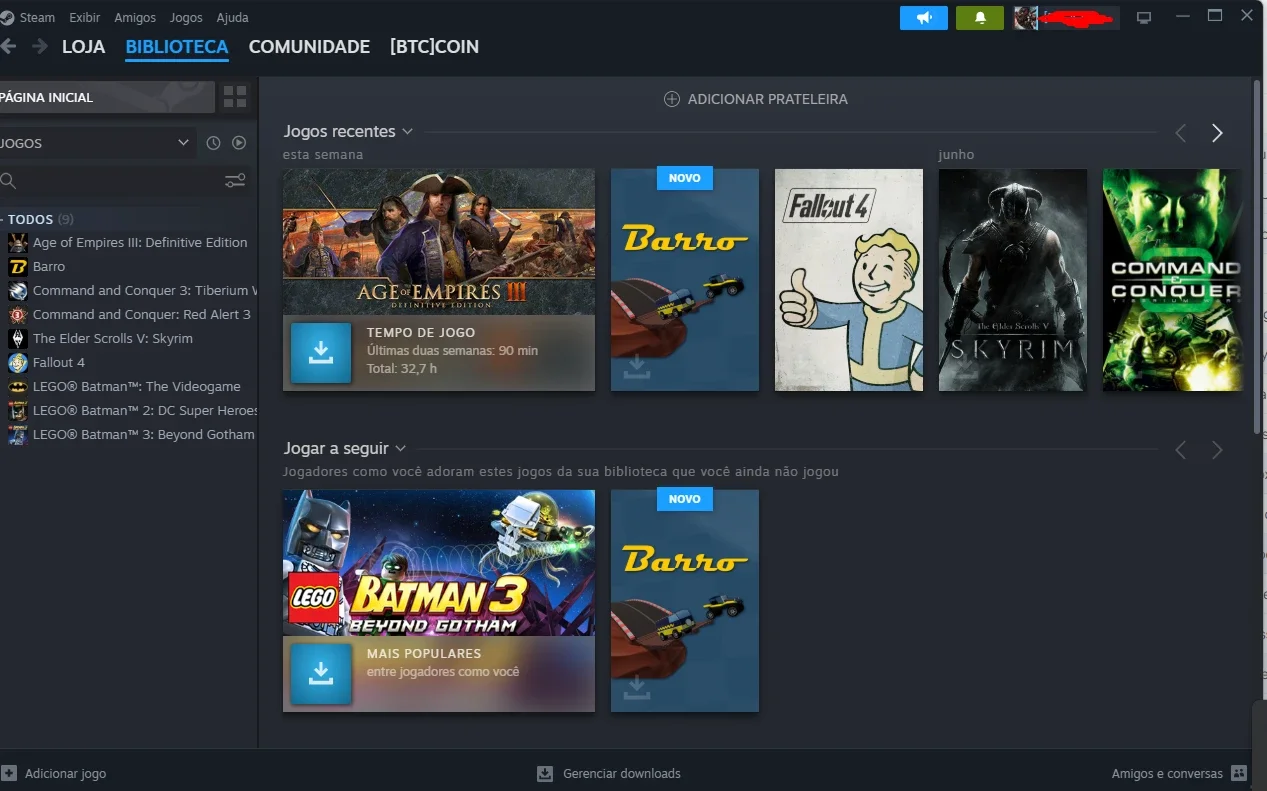Click Adicionar jogo
Viewport: 1267px width, 791px height.
coord(54,773)
